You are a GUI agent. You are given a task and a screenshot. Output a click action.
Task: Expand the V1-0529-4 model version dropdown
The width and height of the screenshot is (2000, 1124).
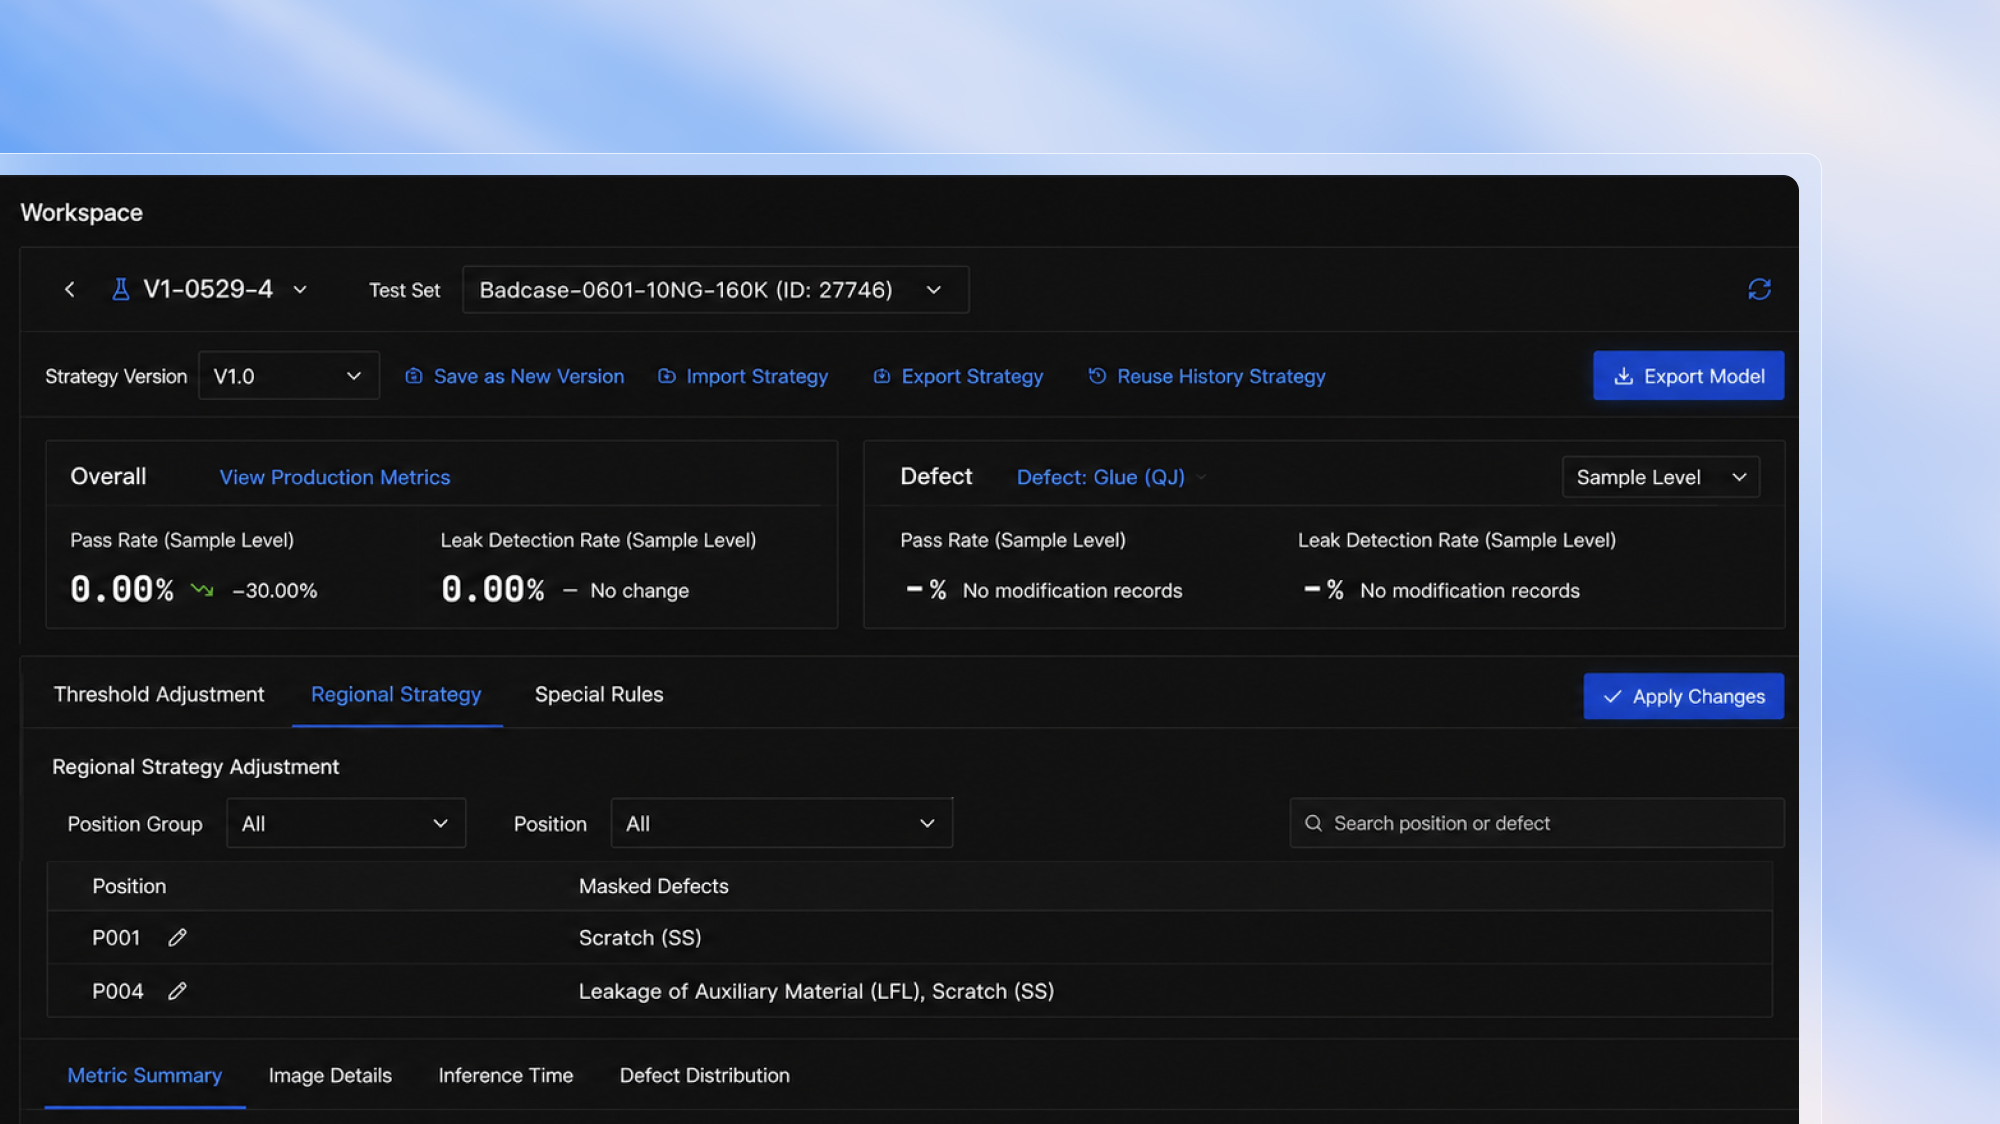(x=299, y=290)
